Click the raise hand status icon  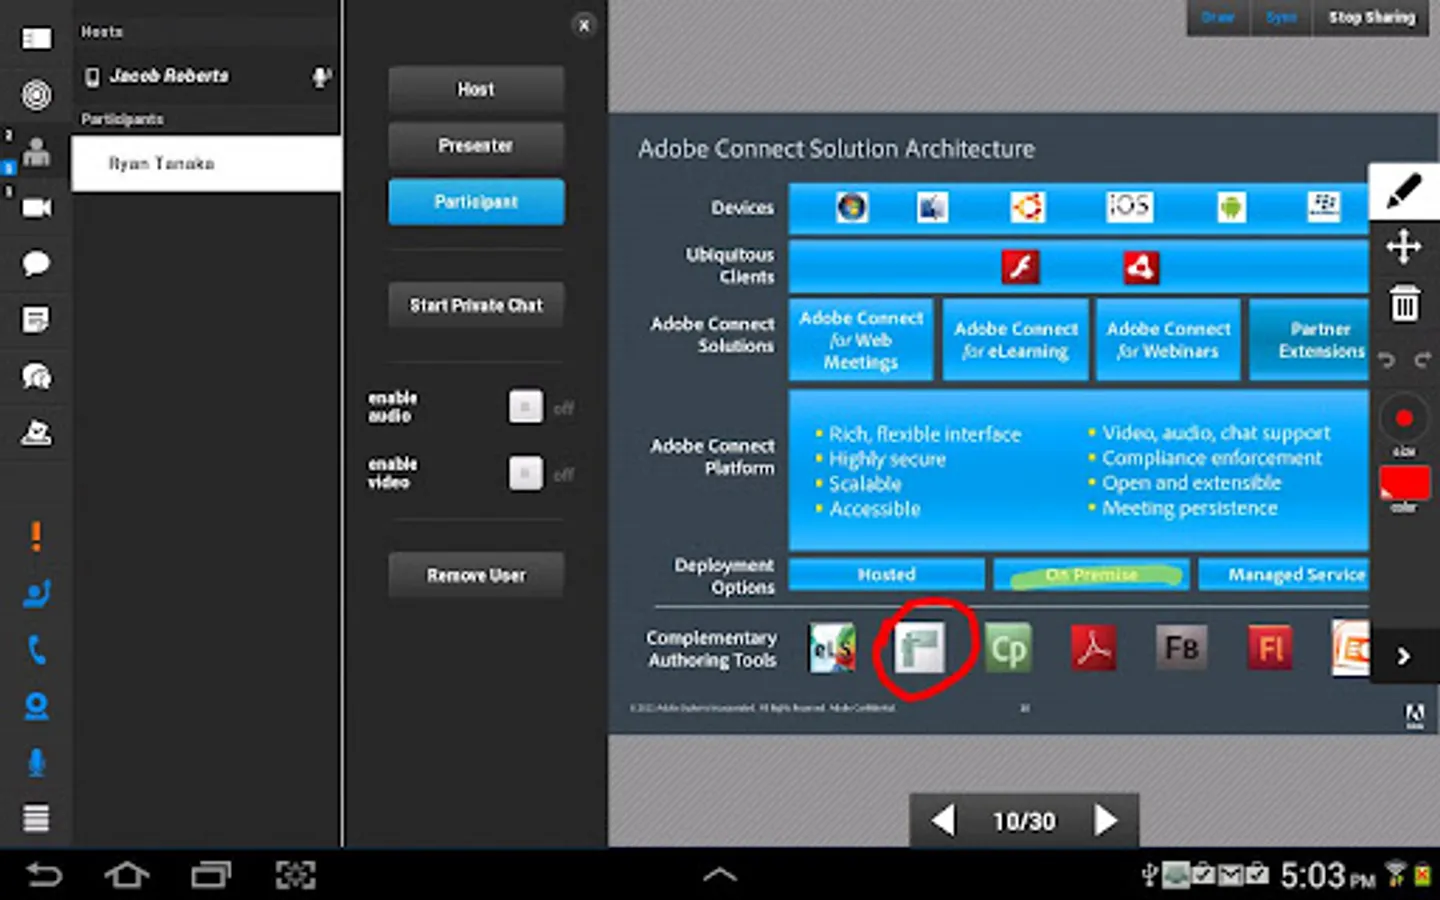[37, 594]
